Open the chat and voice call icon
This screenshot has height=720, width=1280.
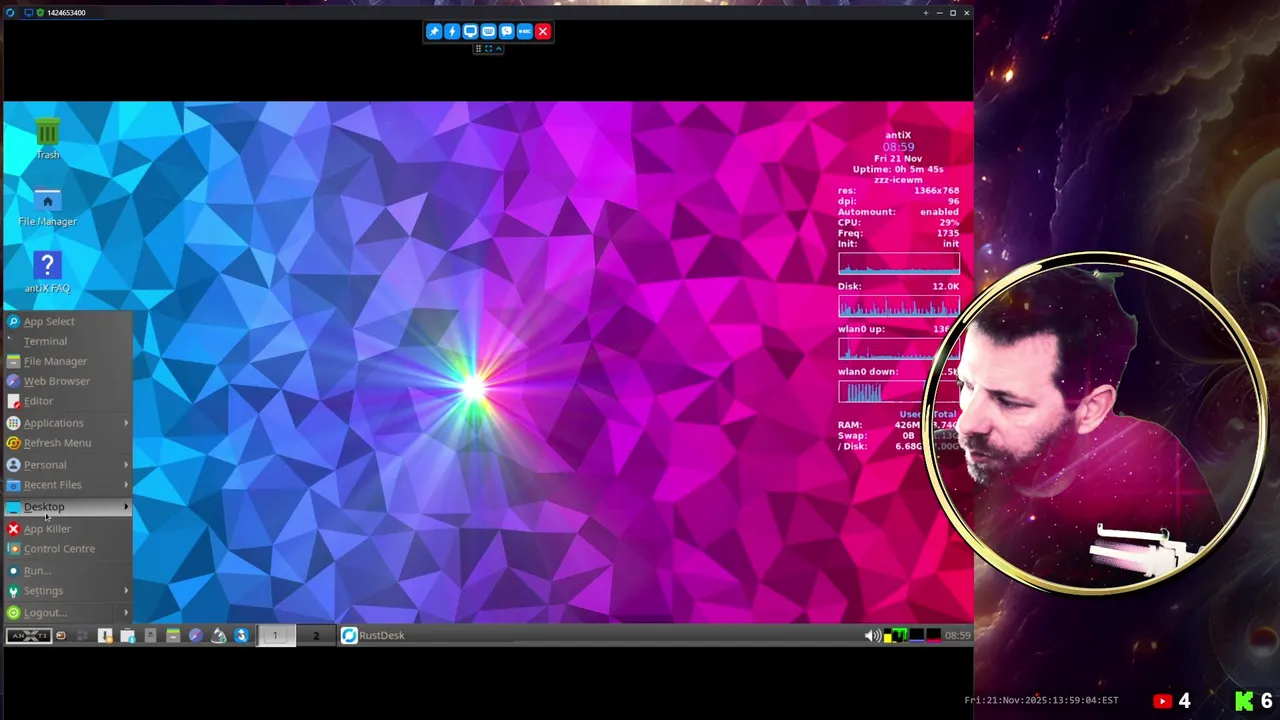[506, 31]
